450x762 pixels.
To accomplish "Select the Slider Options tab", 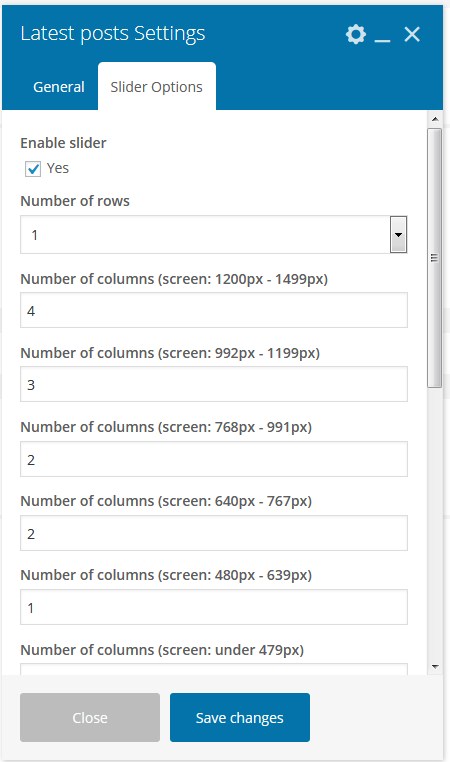I will [156, 87].
